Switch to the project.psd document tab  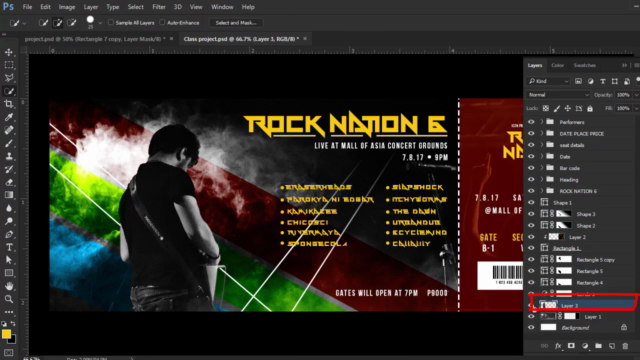(x=95, y=39)
